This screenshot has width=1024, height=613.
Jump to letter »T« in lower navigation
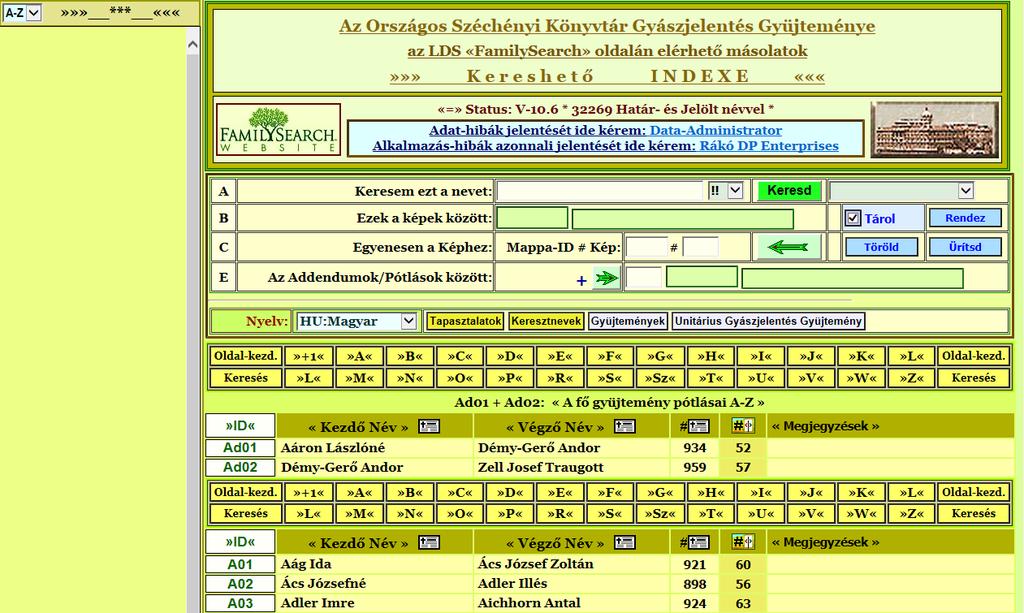coord(710,514)
